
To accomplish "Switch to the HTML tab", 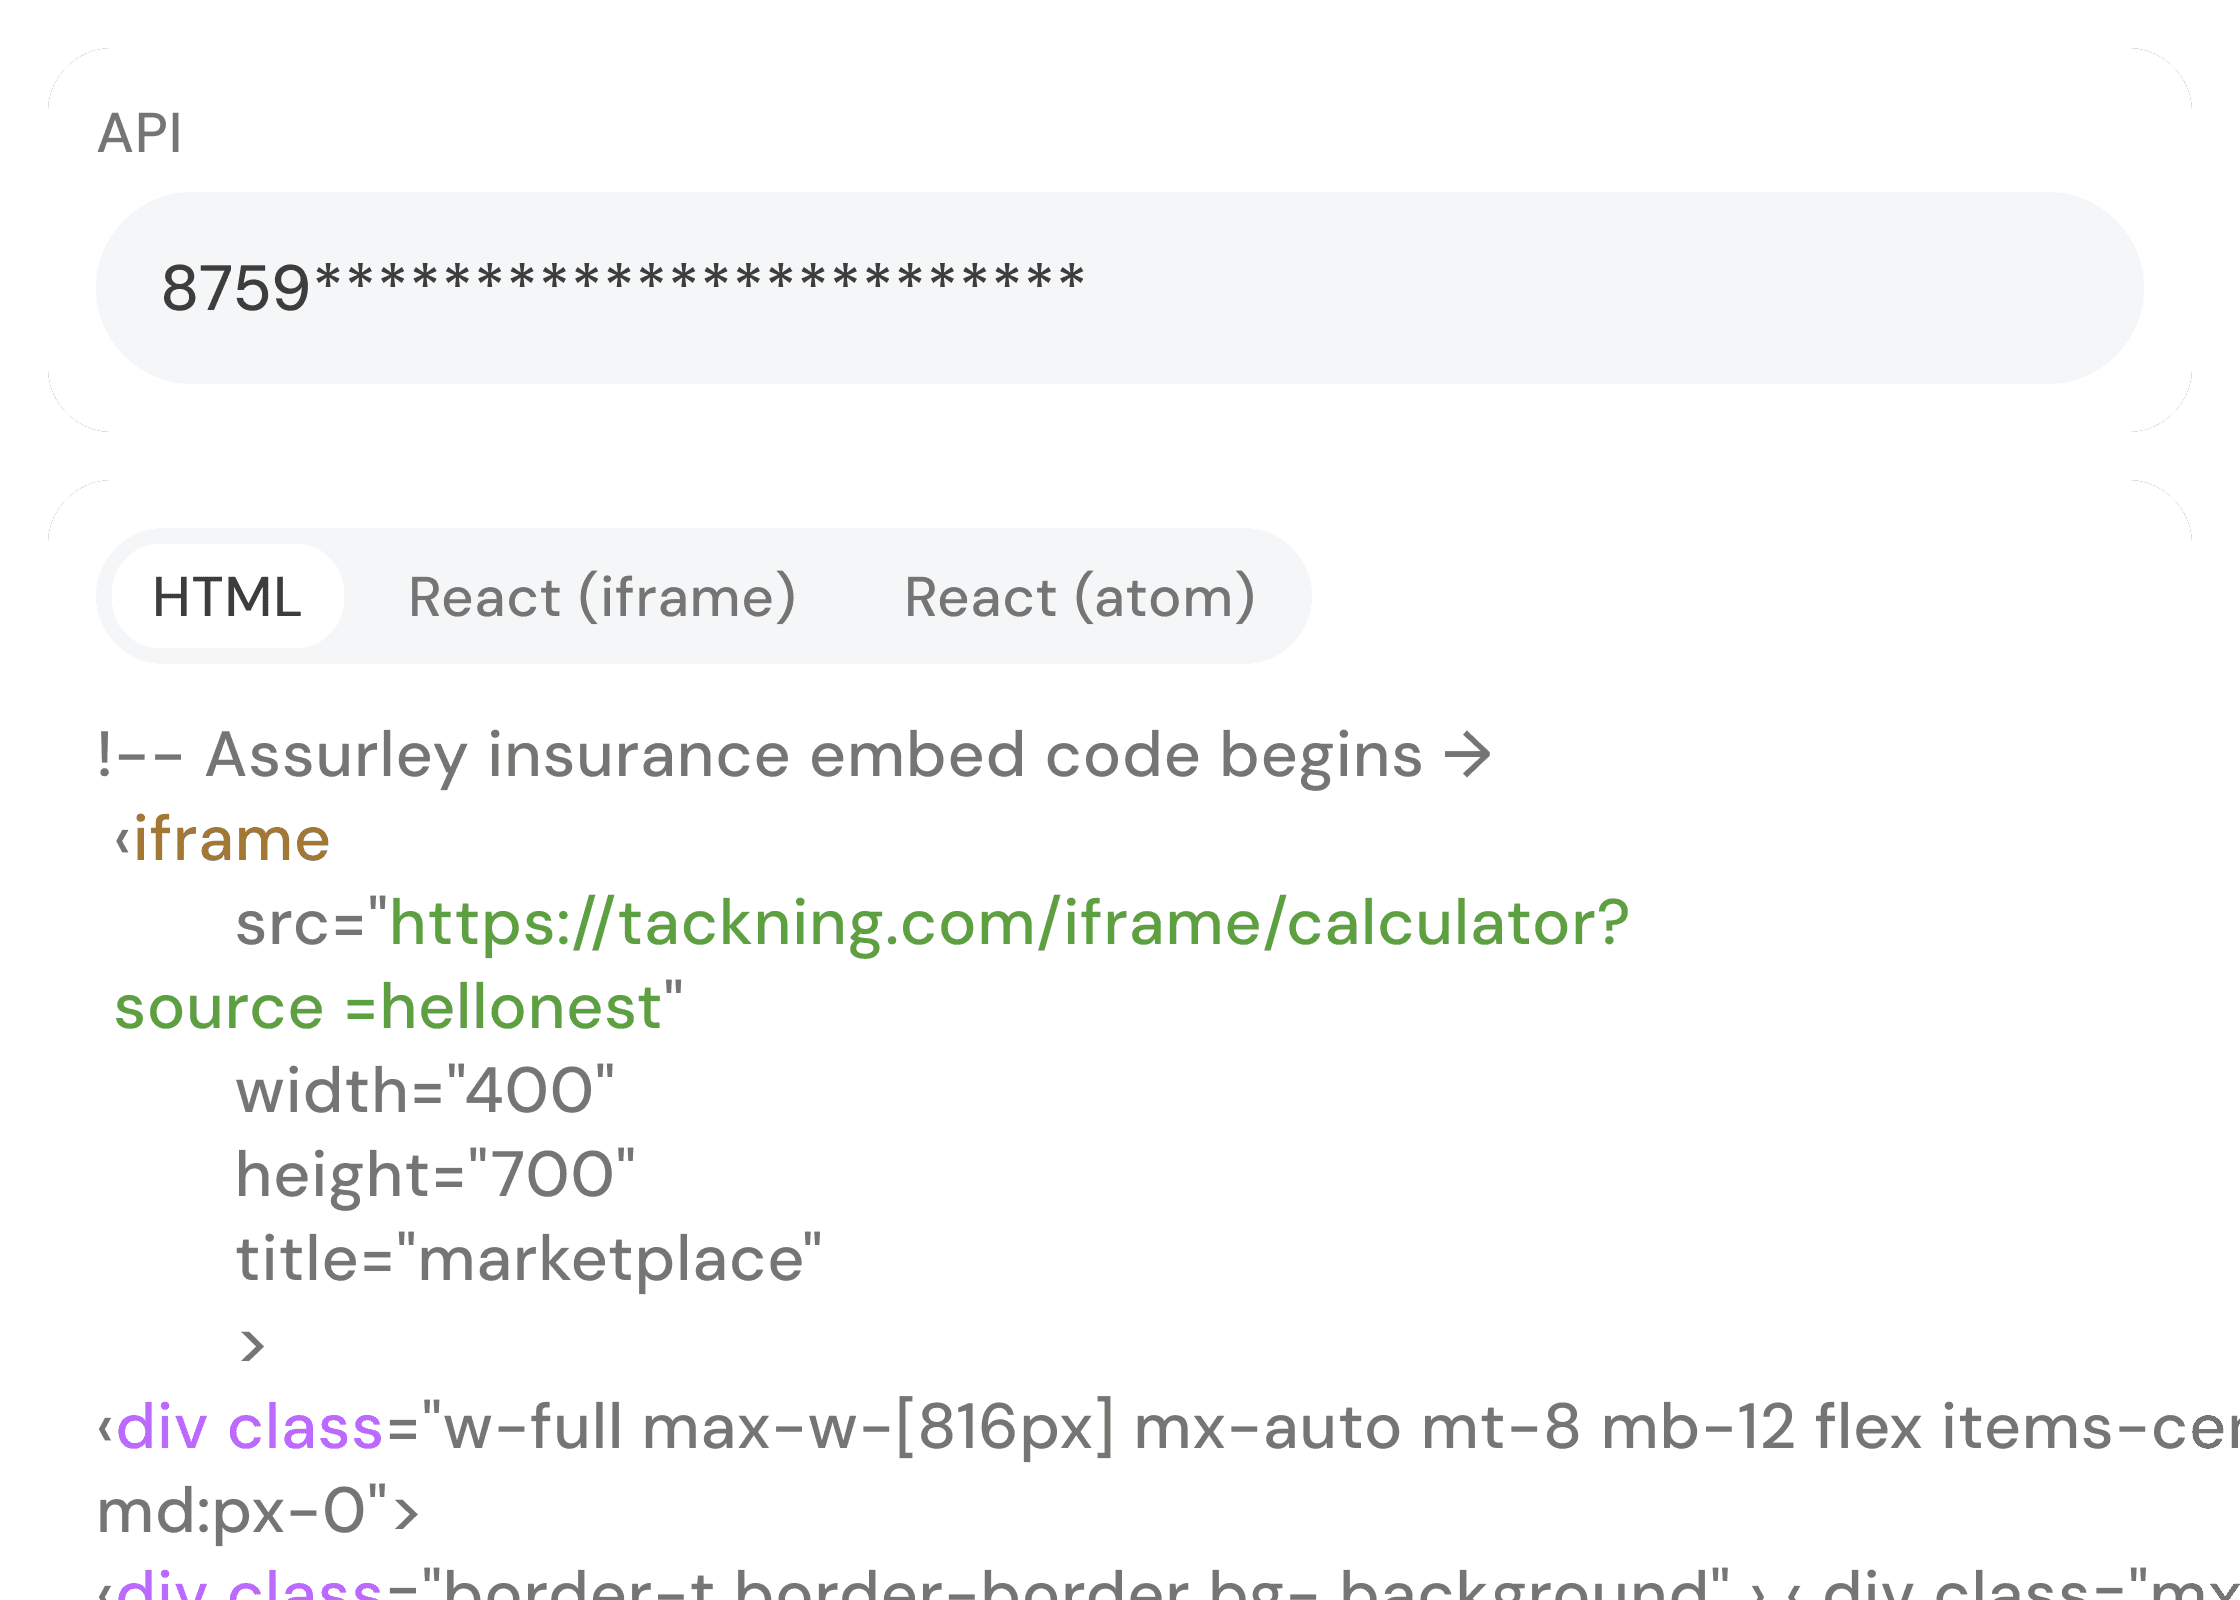I will (x=227, y=597).
